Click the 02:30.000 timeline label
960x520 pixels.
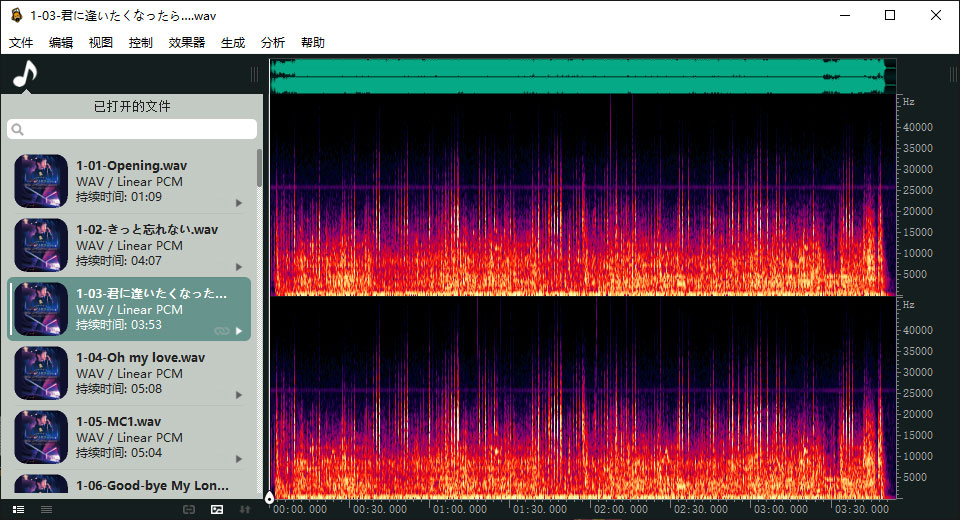click(x=700, y=509)
